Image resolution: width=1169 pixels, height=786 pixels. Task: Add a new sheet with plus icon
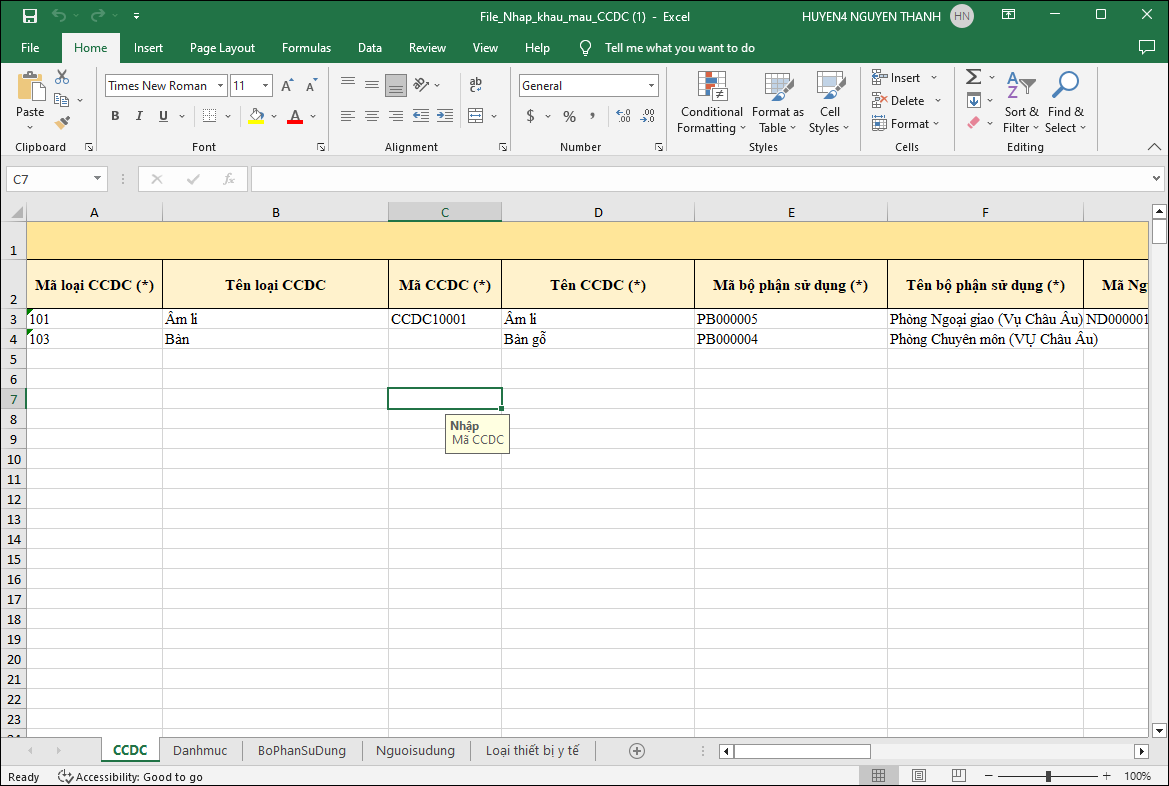[x=637, y=751]
